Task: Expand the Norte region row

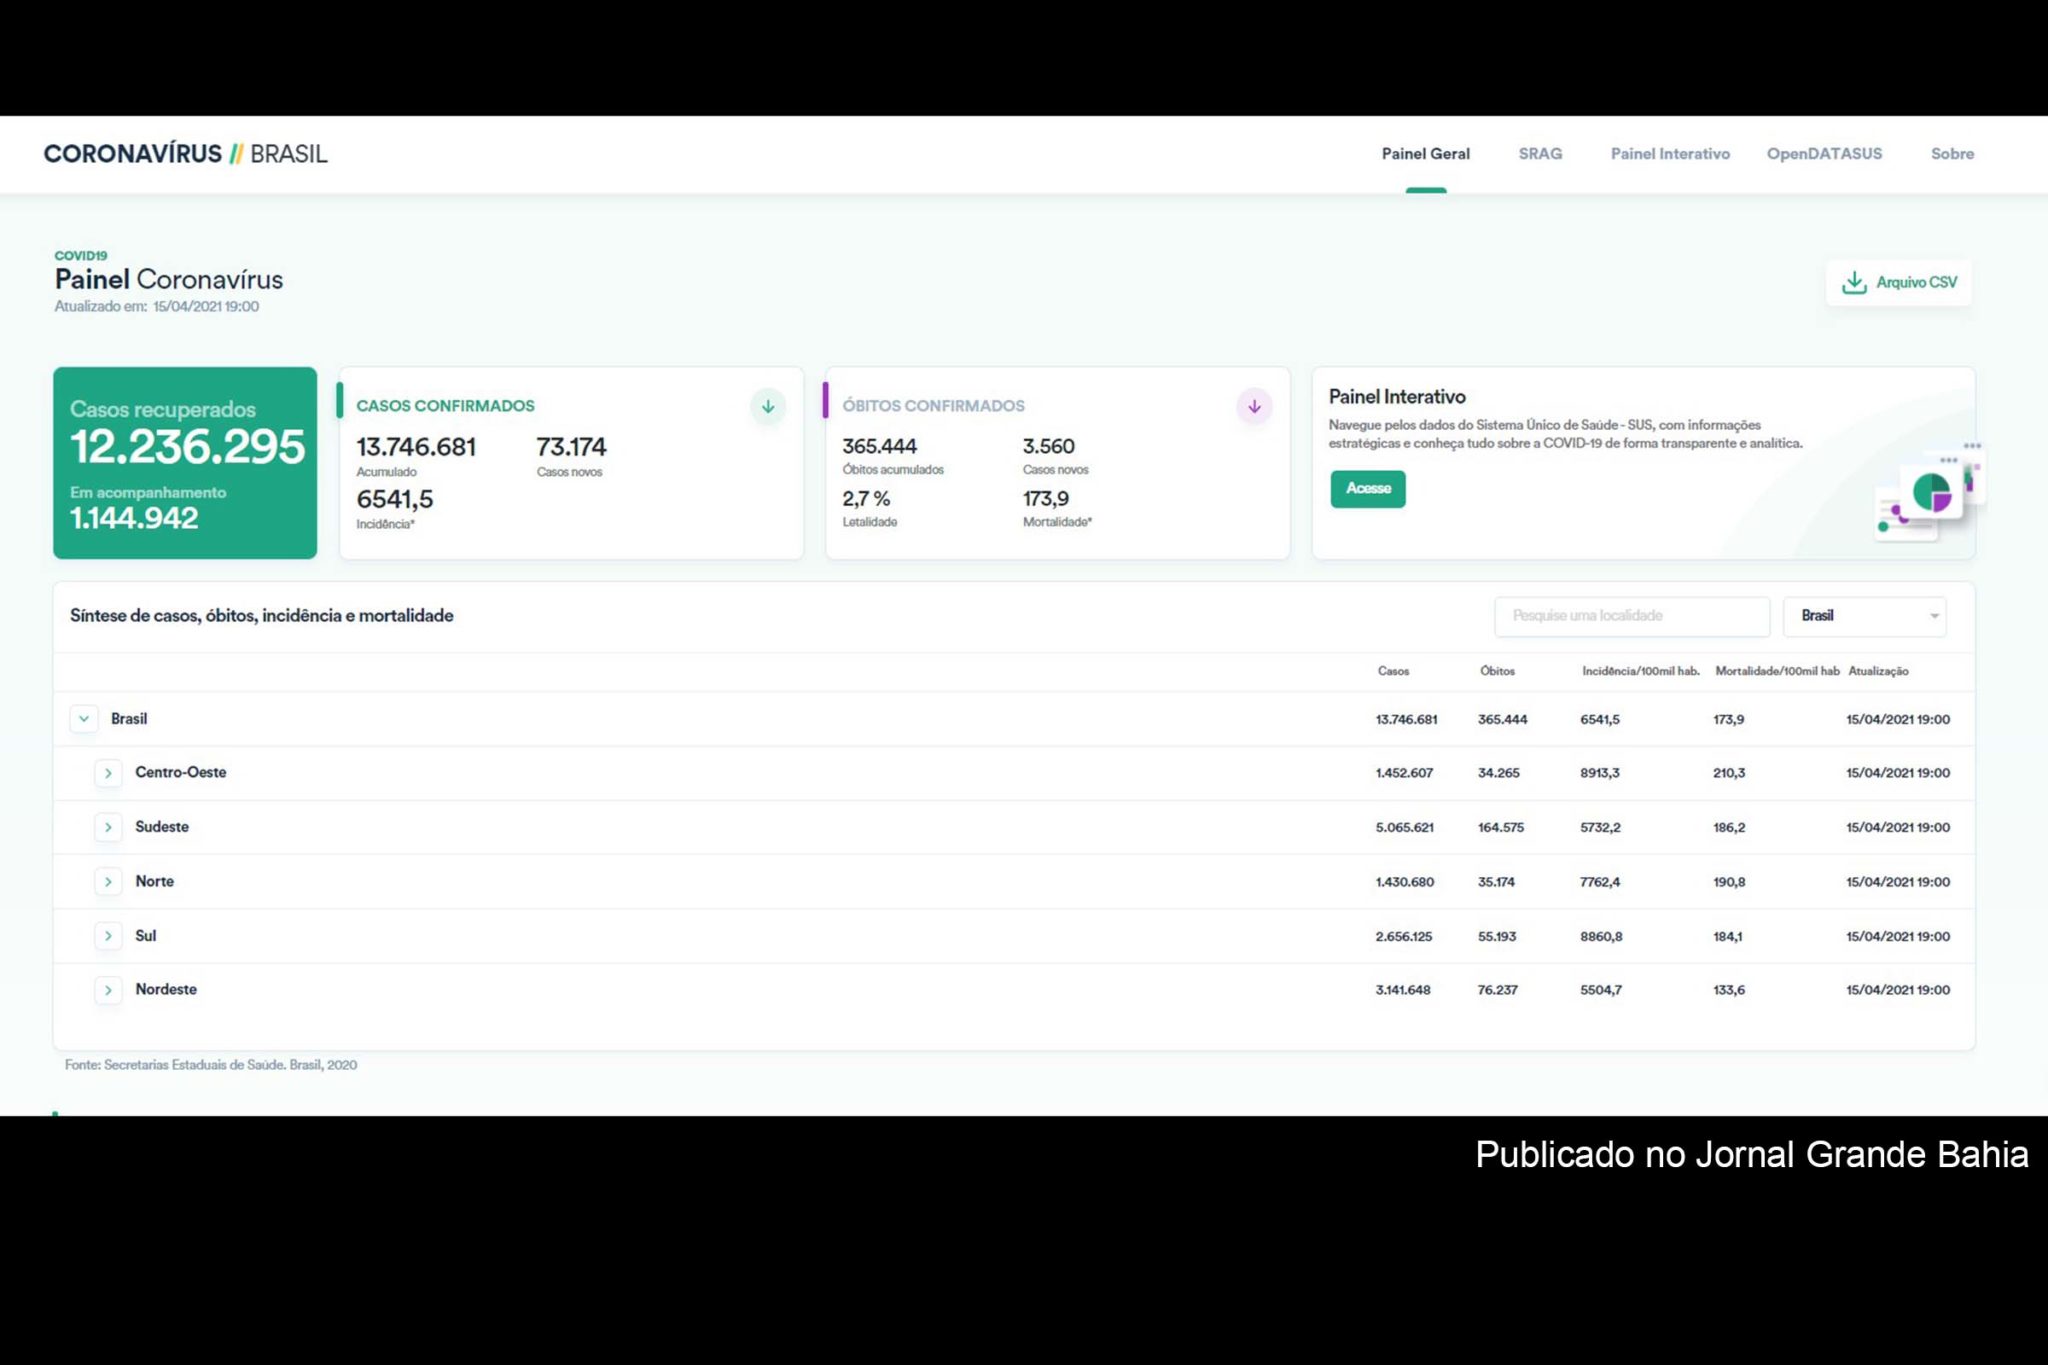Action: pyautogui.click(x=108, y=881)
